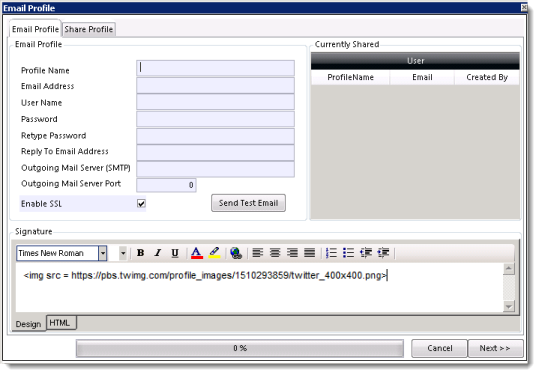The image size is (539, 375).
Task: Toggle Bold formatting in signature toolbar
Action: [x=141, y=253]
